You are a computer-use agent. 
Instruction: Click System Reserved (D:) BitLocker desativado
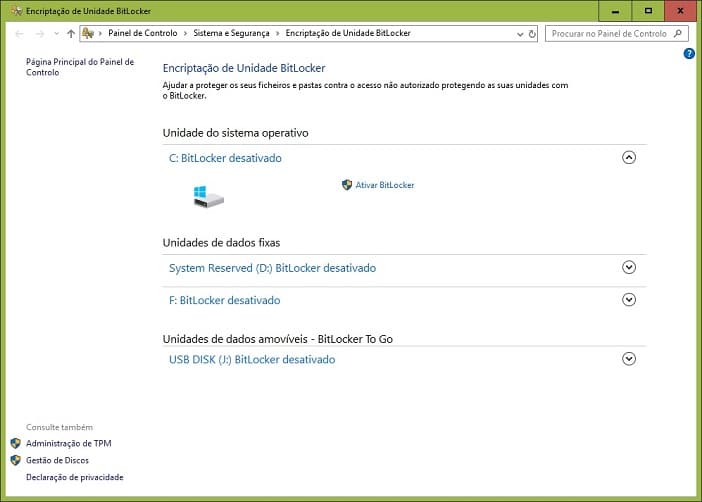272,268
